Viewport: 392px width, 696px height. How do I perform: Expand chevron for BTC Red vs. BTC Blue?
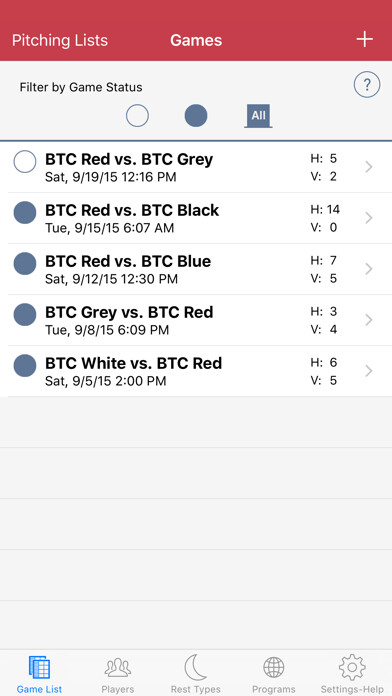coord(368,269)
